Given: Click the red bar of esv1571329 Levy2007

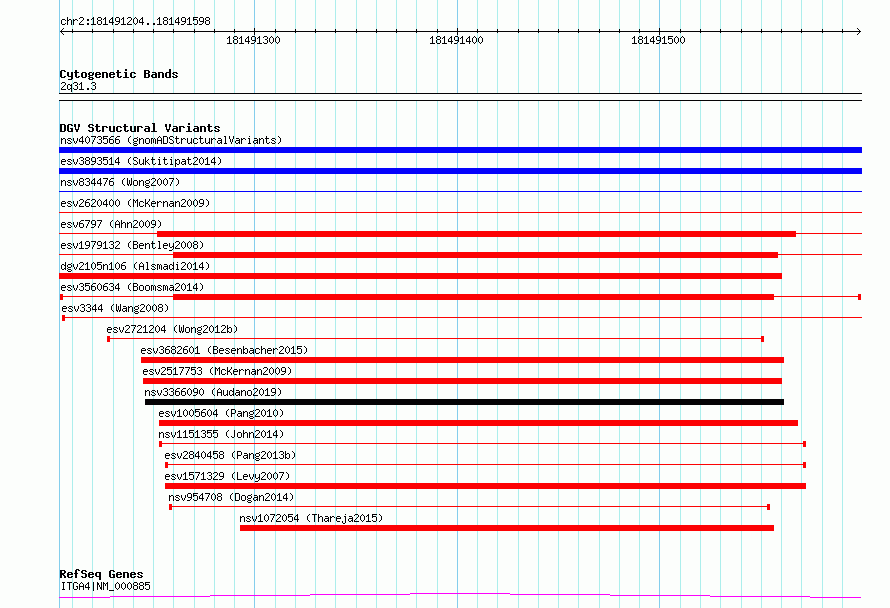Looking at the screenshot, I should tap(485, 486).
